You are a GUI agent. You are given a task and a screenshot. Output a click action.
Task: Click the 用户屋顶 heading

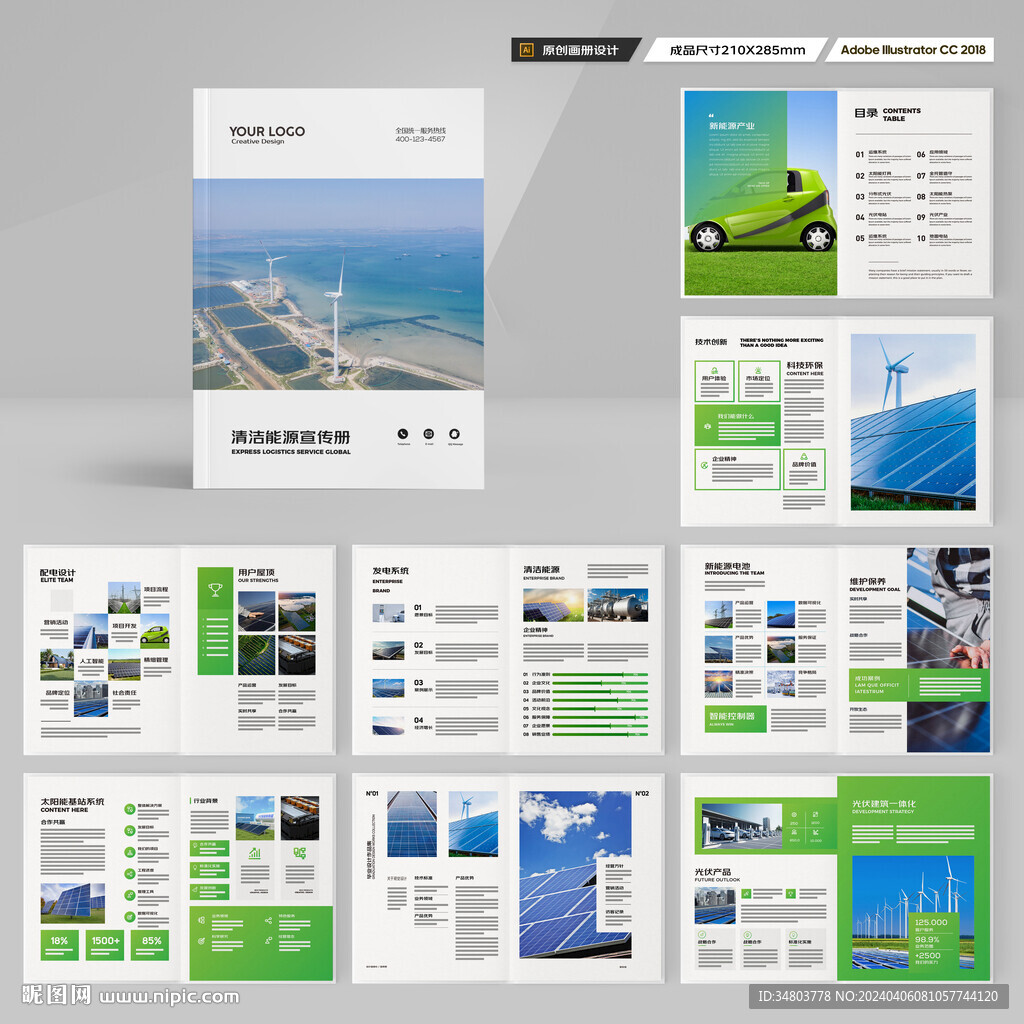tap(256, 572)
